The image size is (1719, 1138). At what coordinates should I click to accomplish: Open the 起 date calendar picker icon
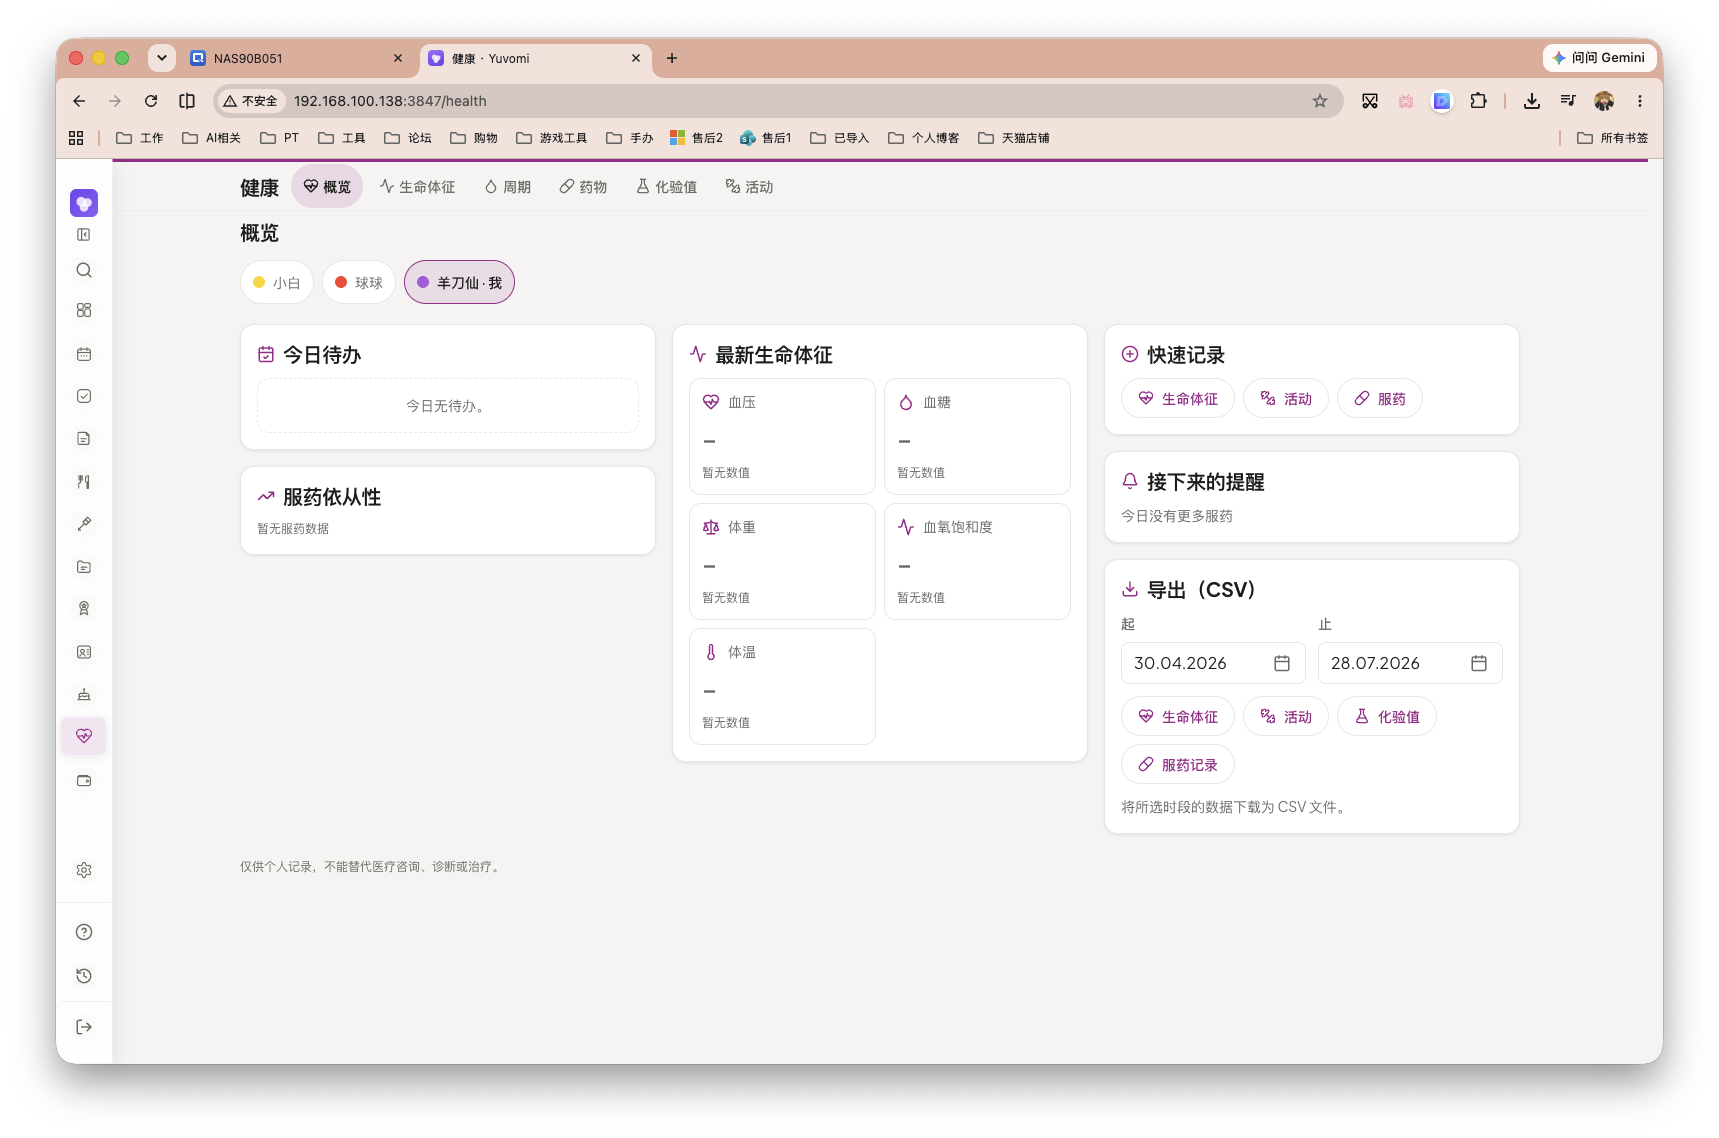coord(1282,663)
